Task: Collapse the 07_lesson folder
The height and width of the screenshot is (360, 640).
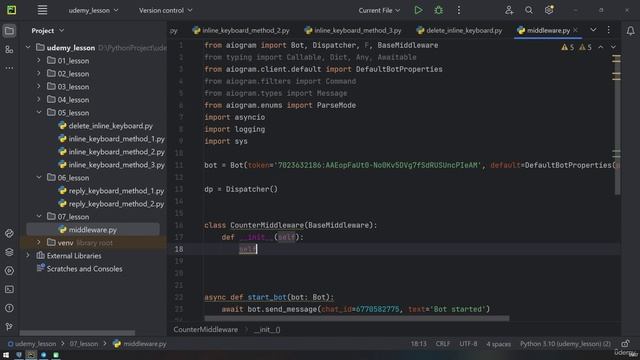Action: point(39,217)
